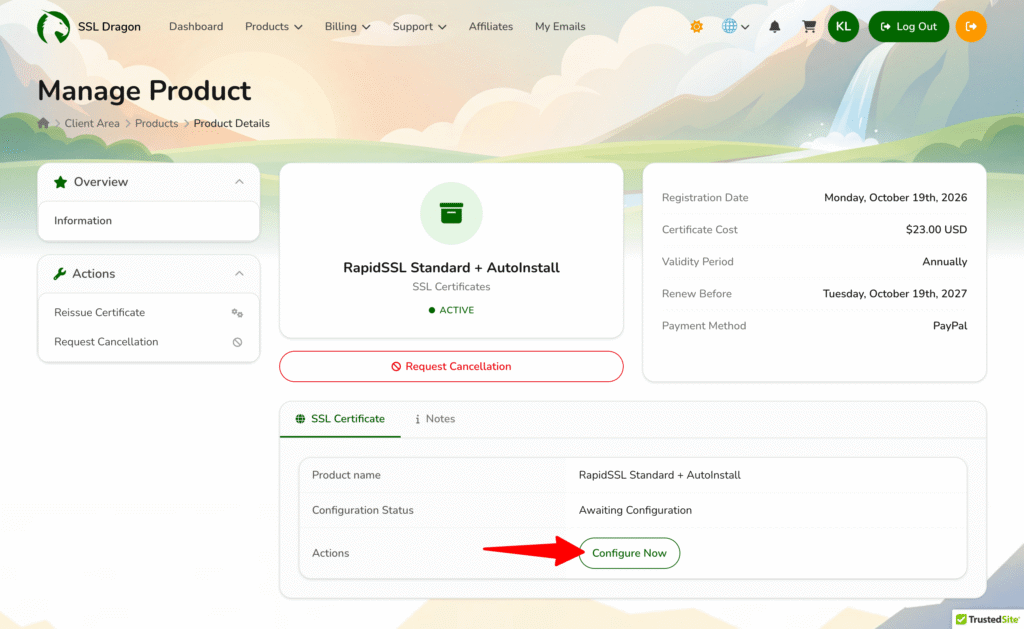The image size is (1024, 629).
Task: Expand the Billing dropdown menu
Action: tap(347, 27)
